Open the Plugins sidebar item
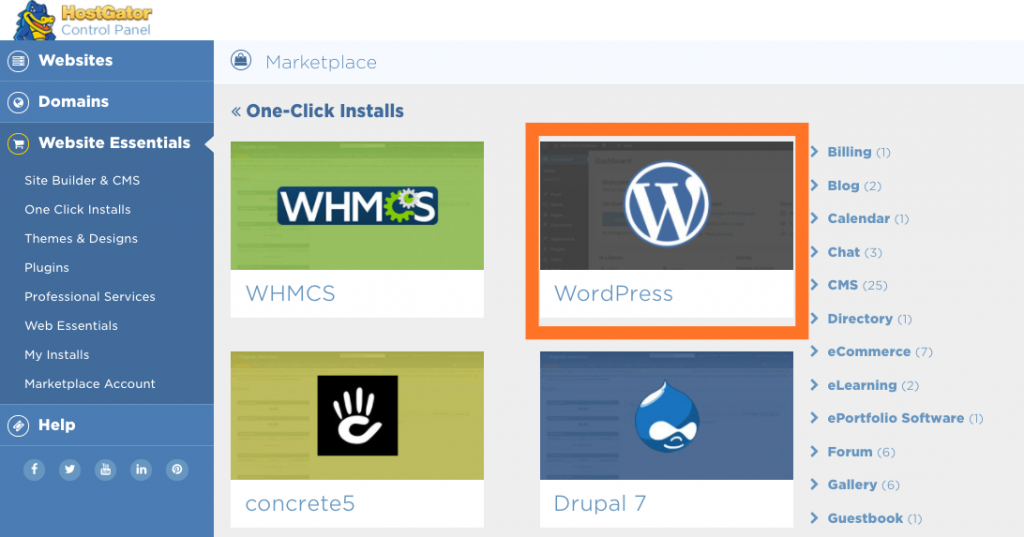1024x537 pixels. (x=46, y=268)
